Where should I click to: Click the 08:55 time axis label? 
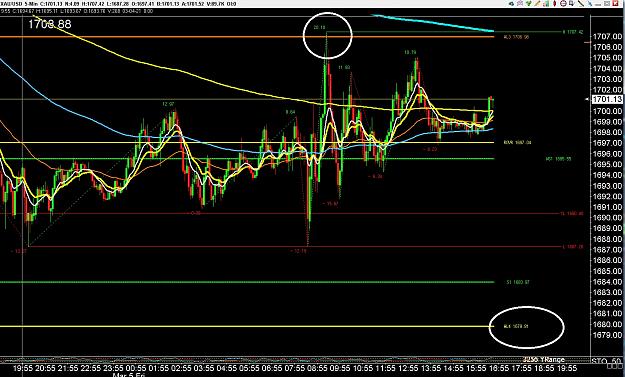click(x=317, y=368)
